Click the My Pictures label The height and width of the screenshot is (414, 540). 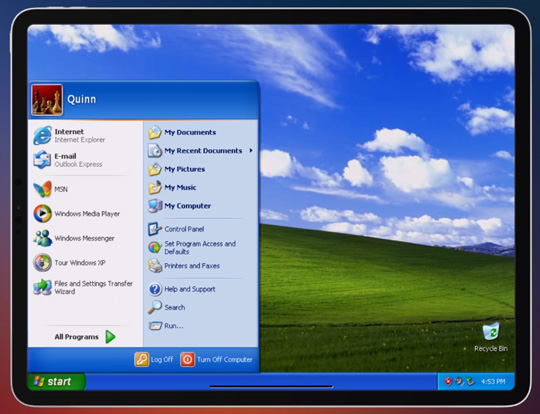pos(185,169)
